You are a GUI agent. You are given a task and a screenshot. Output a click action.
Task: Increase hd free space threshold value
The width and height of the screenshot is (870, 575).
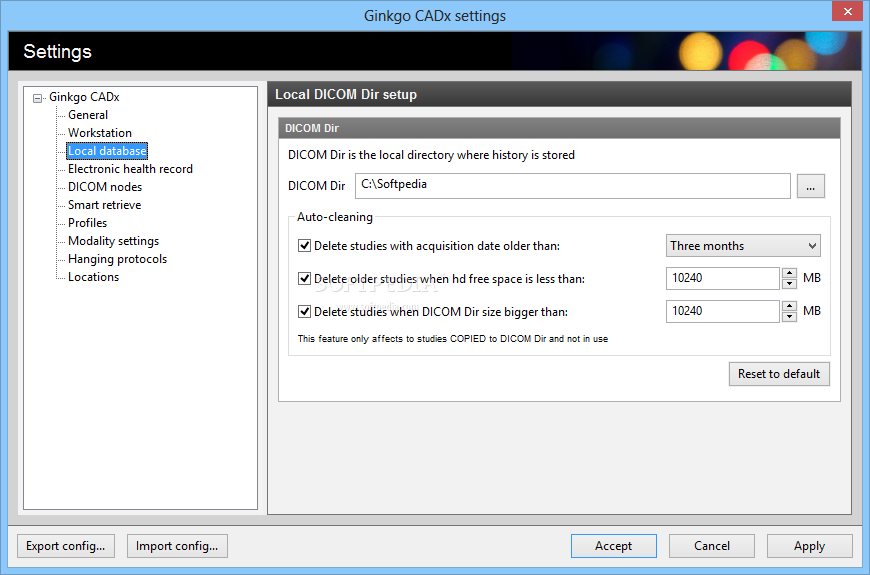[x=789, y=273]
